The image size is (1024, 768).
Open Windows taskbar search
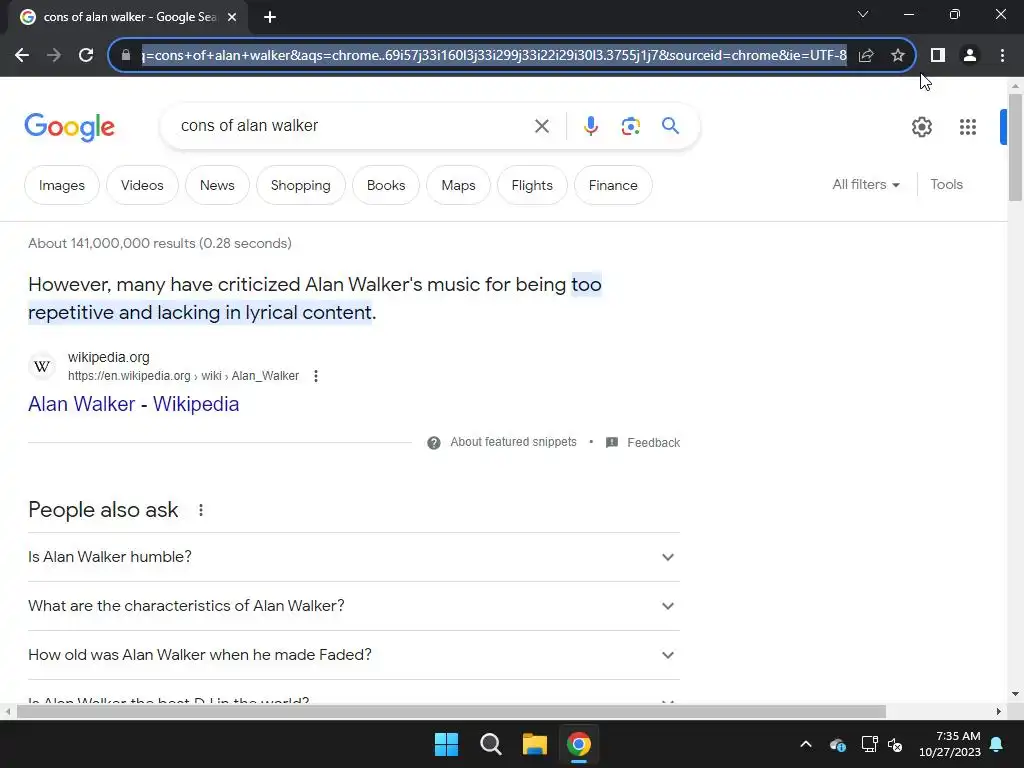(490, 744)
